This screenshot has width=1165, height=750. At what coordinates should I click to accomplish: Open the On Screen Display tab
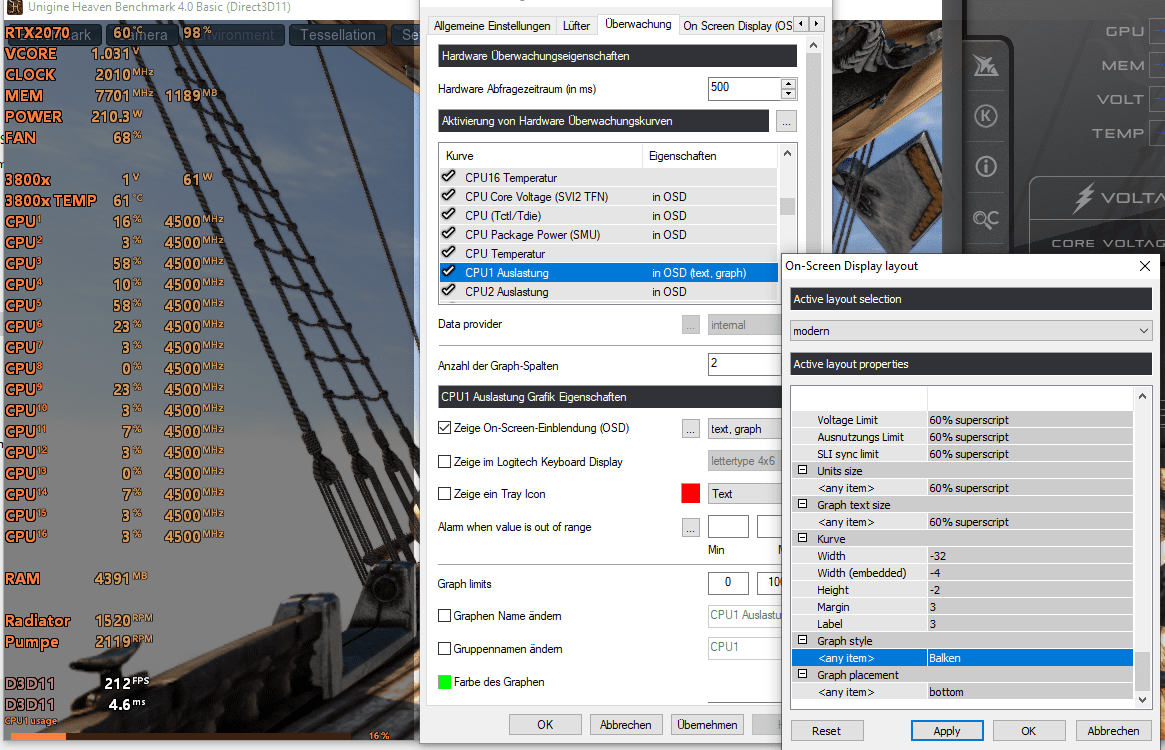tap(737, 26)
